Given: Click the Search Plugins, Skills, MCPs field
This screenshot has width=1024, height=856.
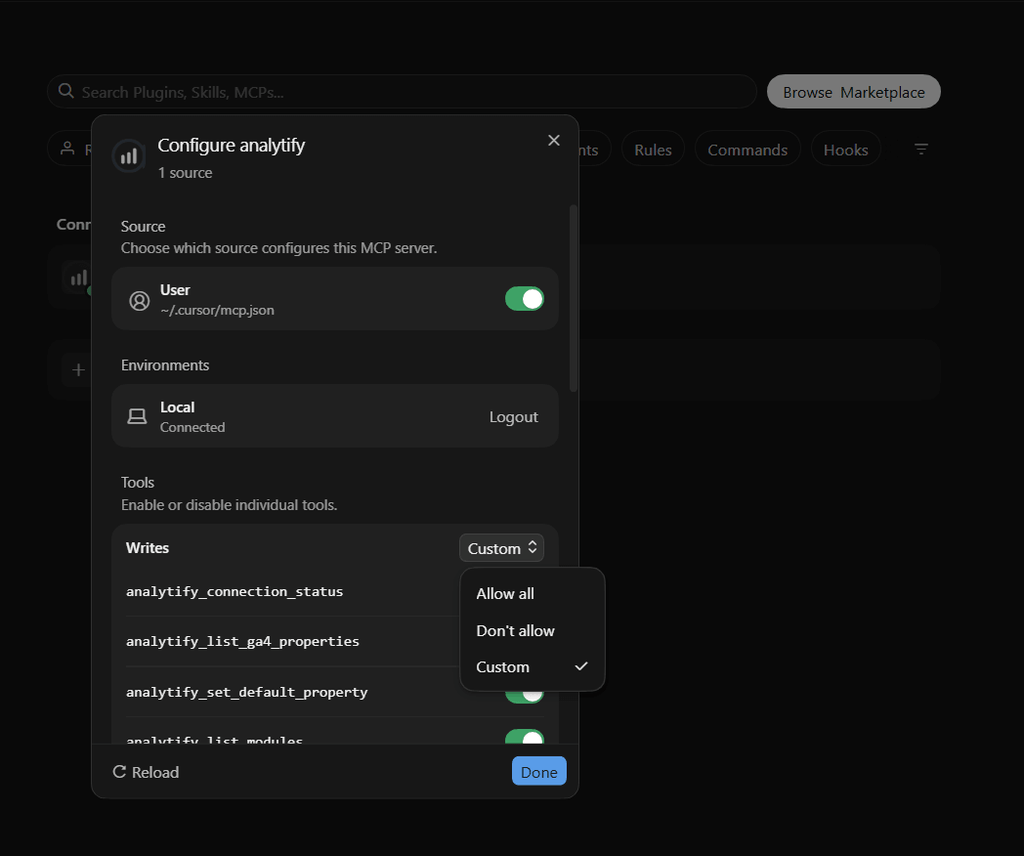Looking at the screenshot, I should [x=402, y=91].
